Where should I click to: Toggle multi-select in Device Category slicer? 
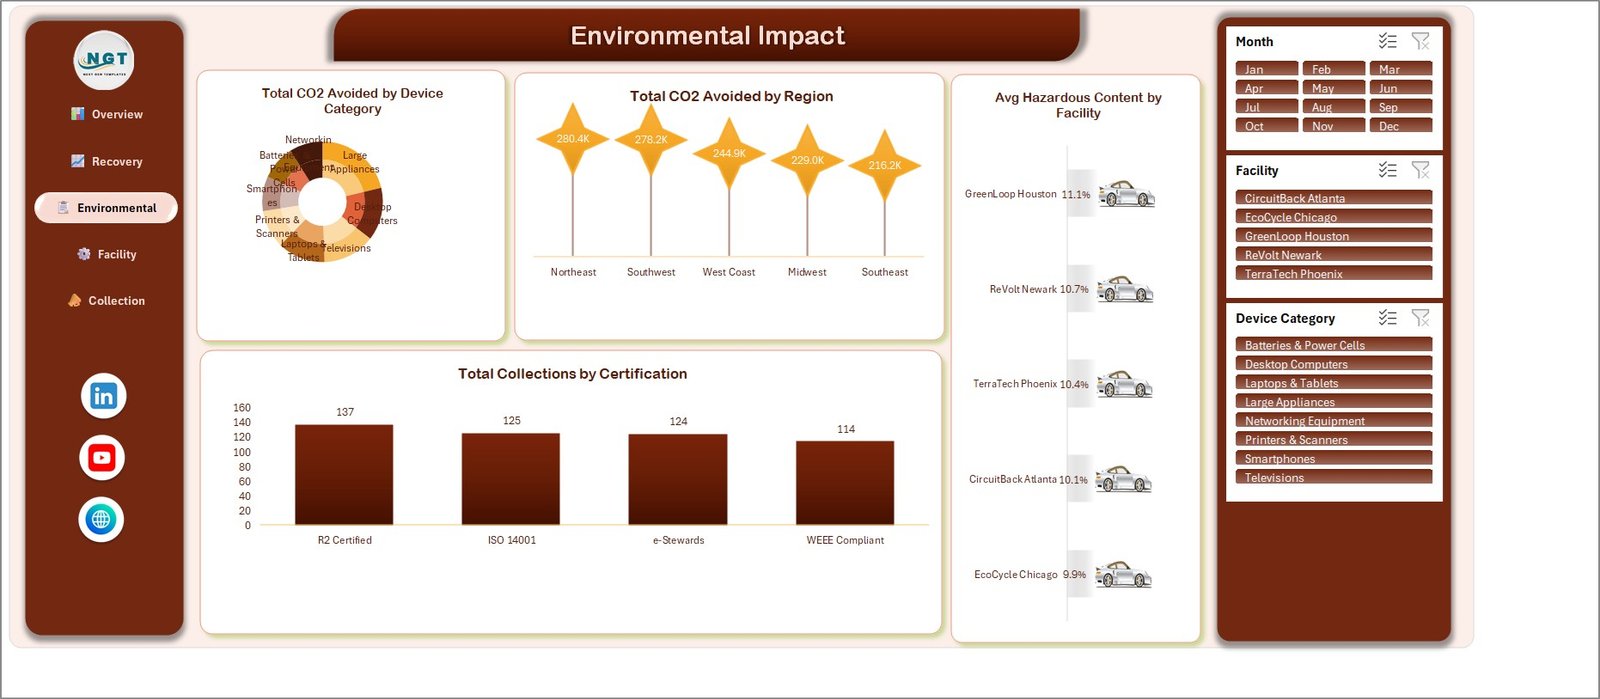1387,318
